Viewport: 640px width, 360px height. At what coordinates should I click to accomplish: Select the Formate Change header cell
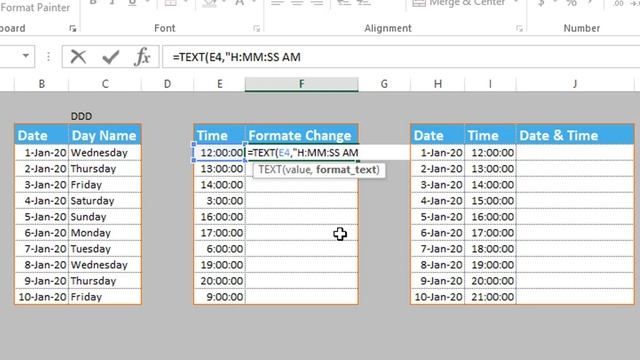pyautogui.click(x=302, y=136)
